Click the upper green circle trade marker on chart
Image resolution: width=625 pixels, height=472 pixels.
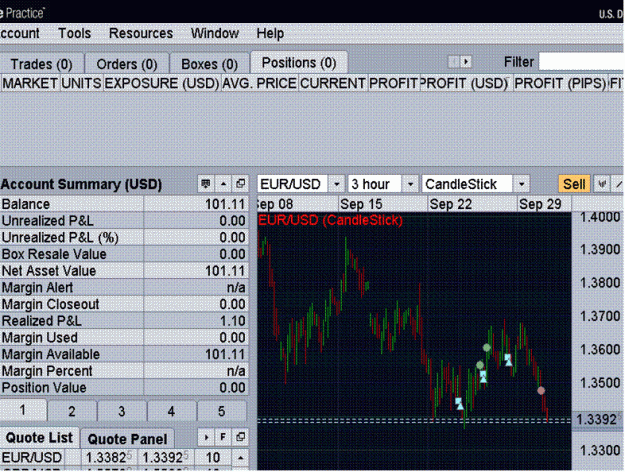coord(486,348)
